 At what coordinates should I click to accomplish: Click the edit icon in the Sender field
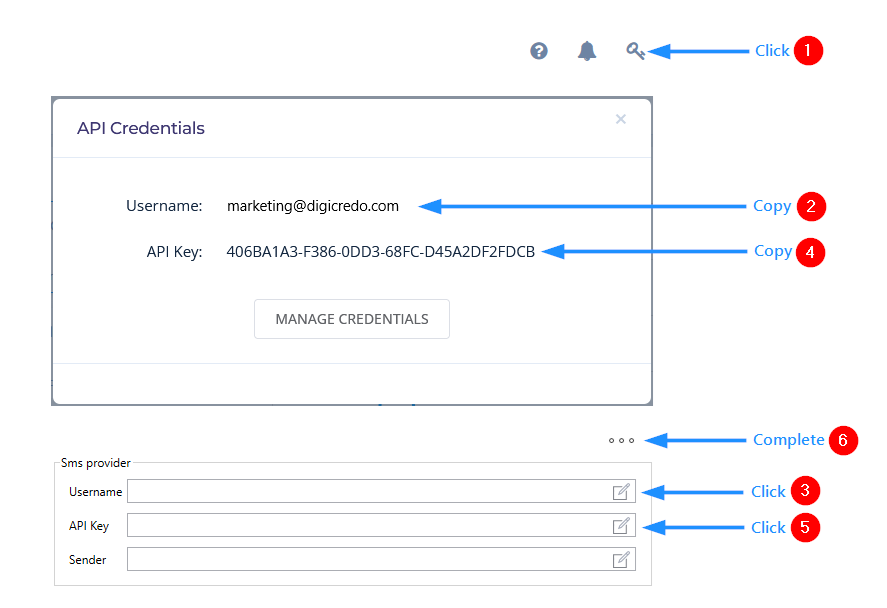(621, 559)
